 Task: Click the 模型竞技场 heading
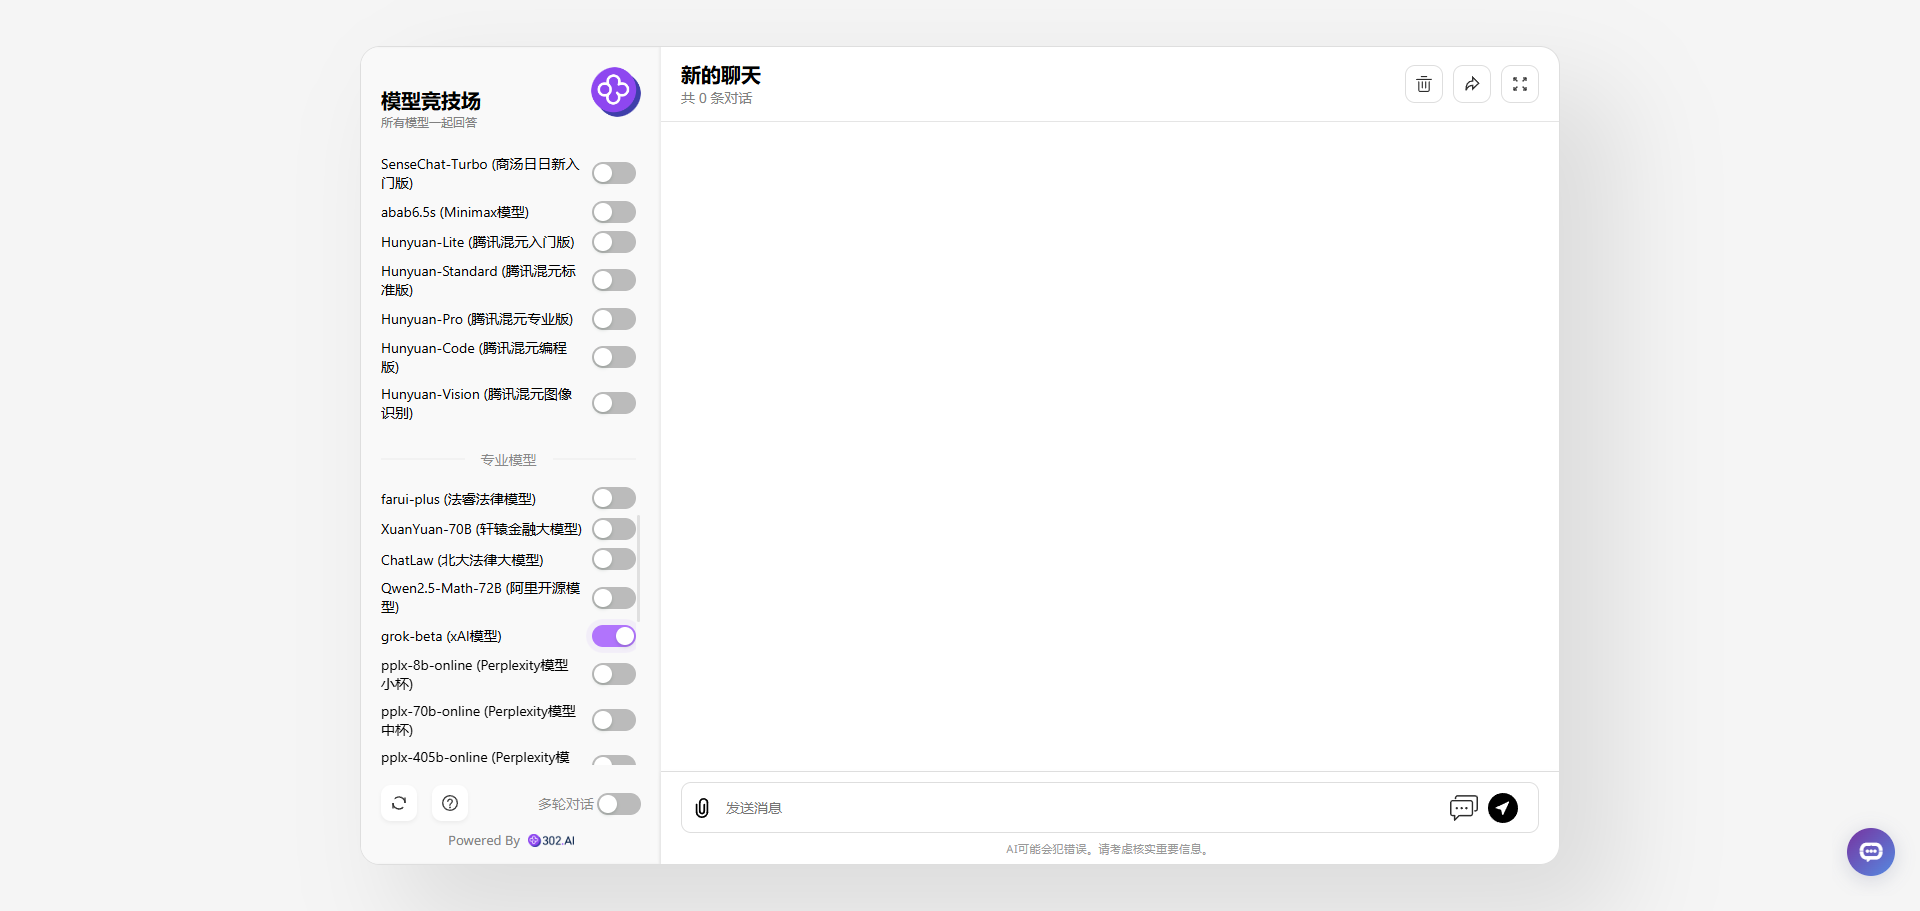coord(431,101)
